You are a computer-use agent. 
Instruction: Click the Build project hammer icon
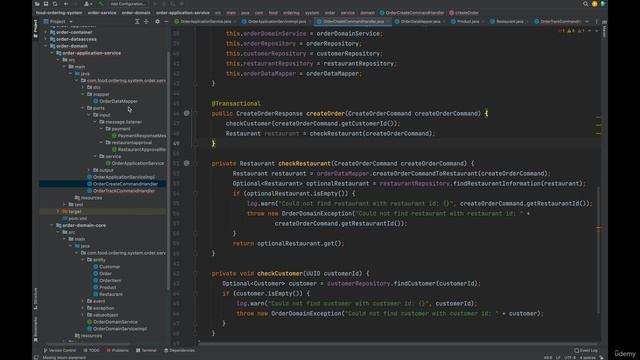pos(101,4)
